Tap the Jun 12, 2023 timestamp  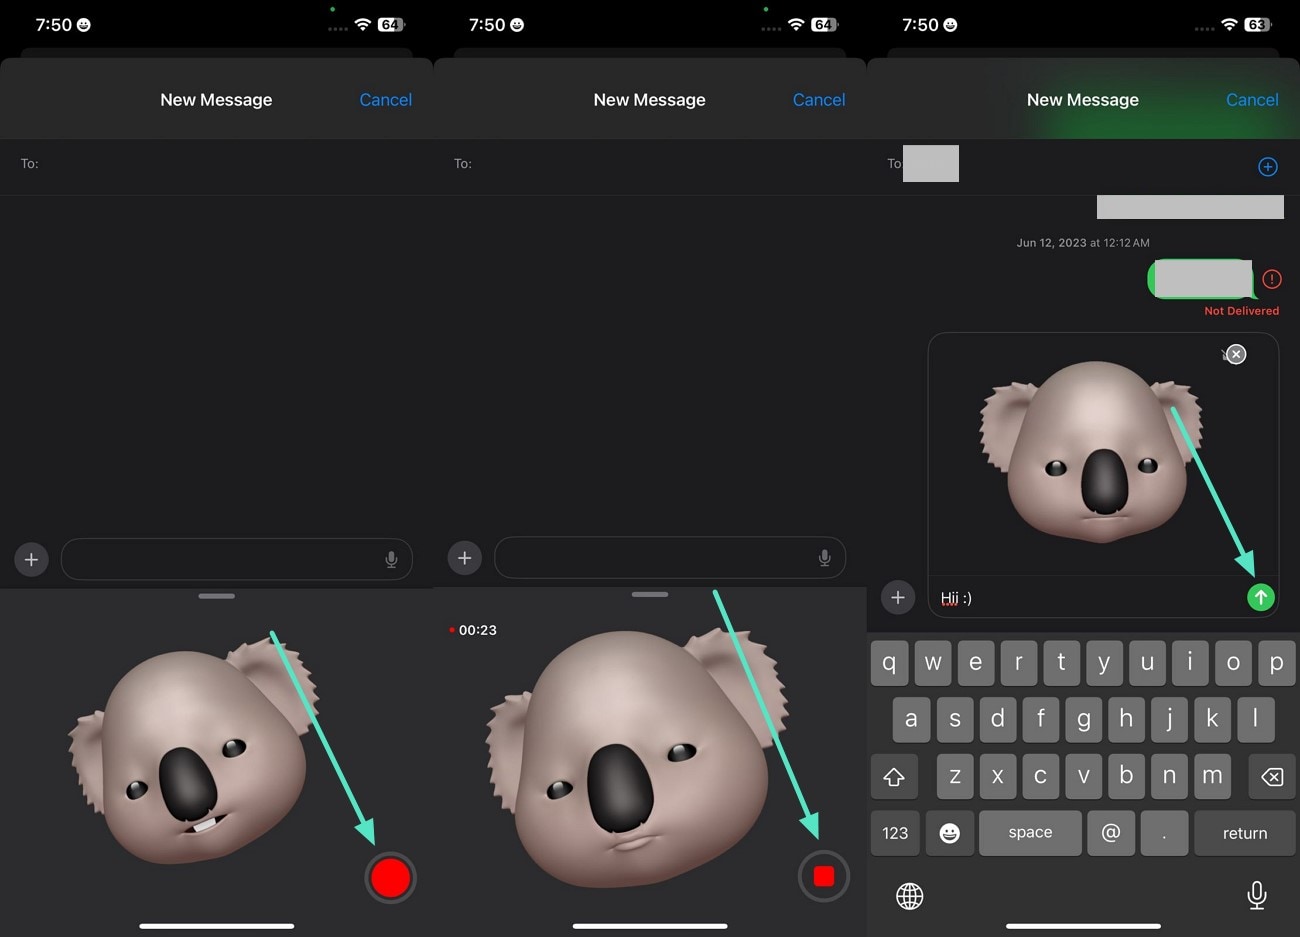point(1083,243)
